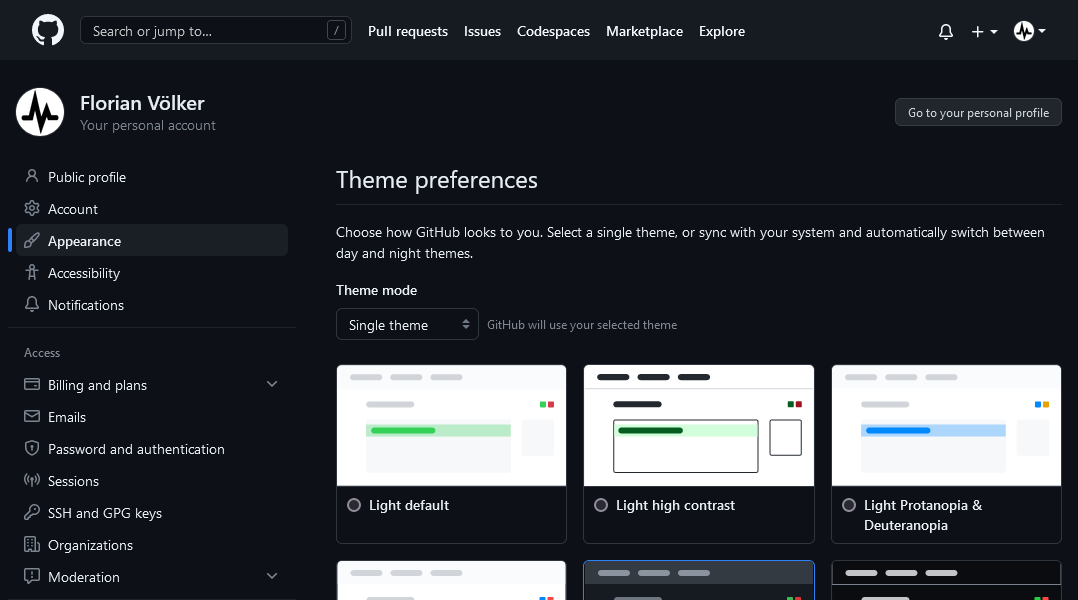
Task: Click the Moderation report icon
Action: (32, 576)
